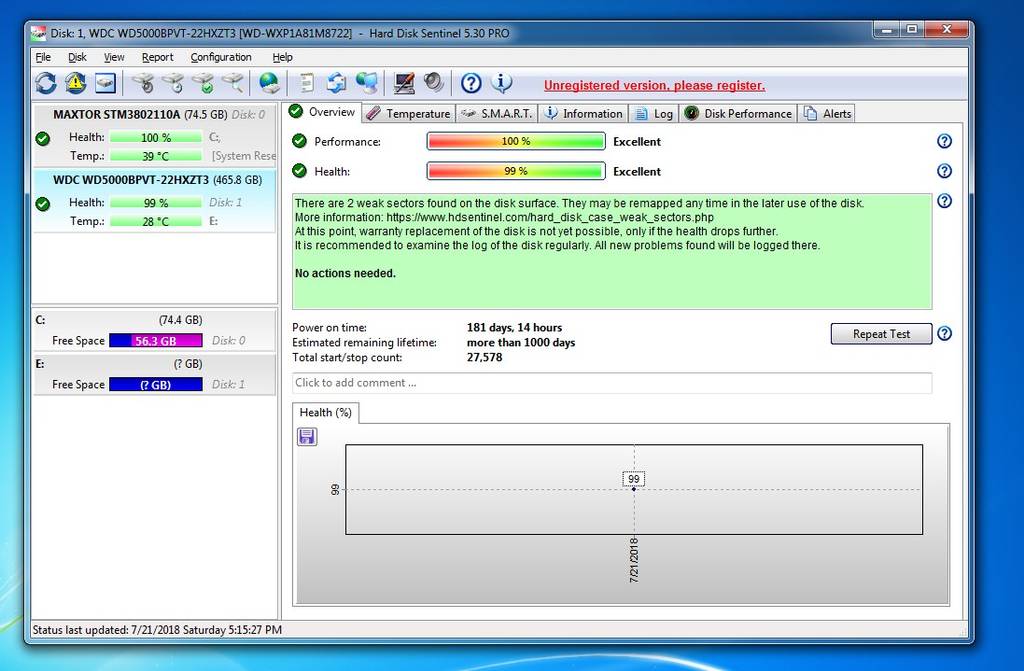The image size is (1024, 671).
Task: Click E: Free Space (? GB) bar
Action: pyautogui.click(x=155, y=385)
